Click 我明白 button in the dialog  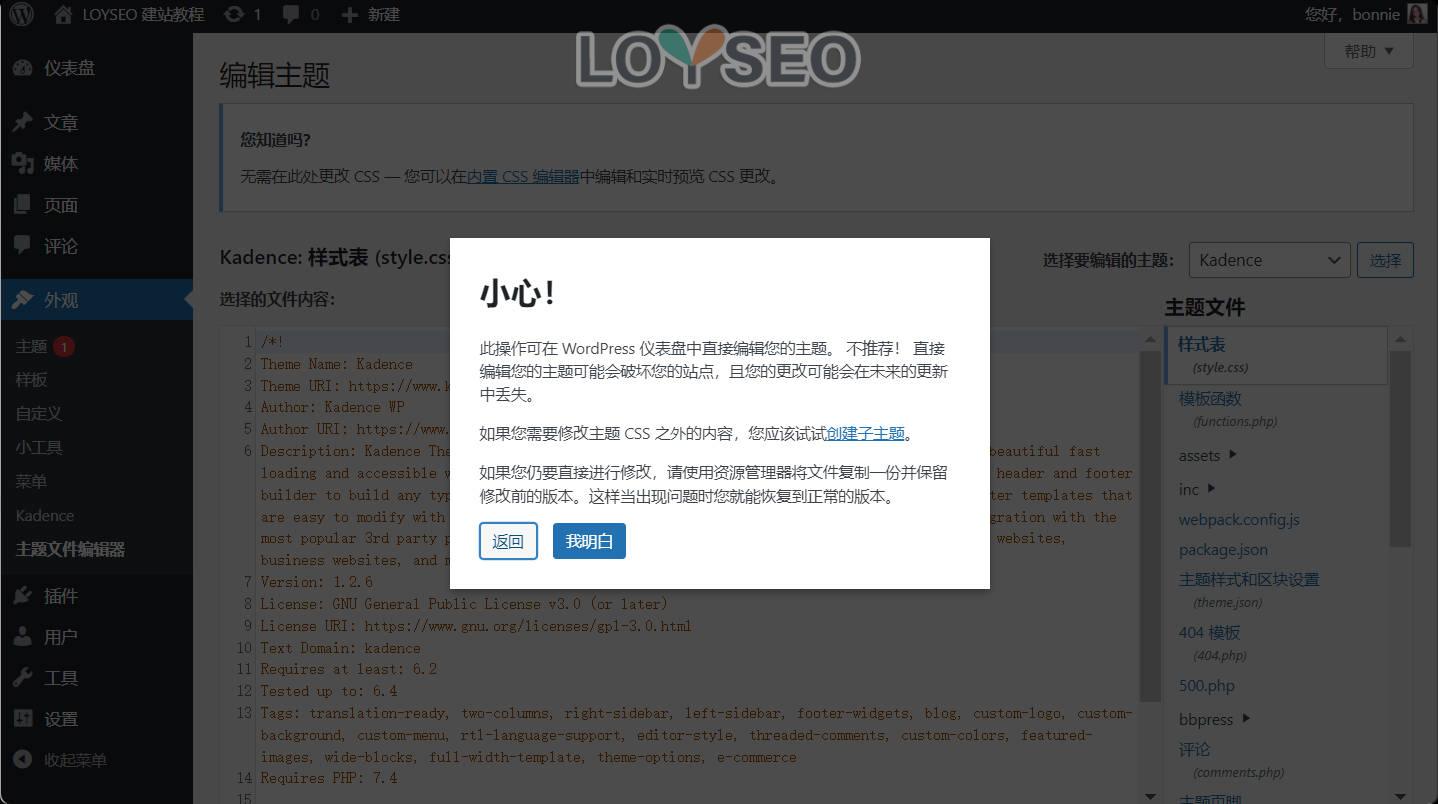589,541
